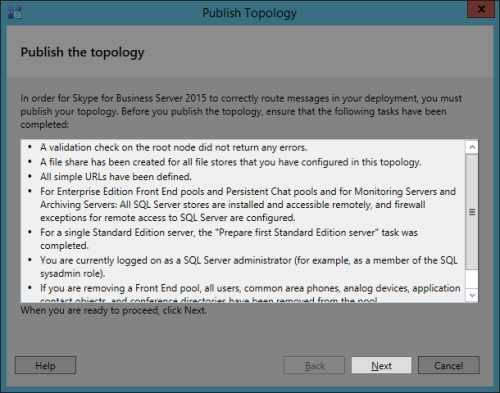
Task: Click the Skype for Business title bar icon
Action: [15, 12]
